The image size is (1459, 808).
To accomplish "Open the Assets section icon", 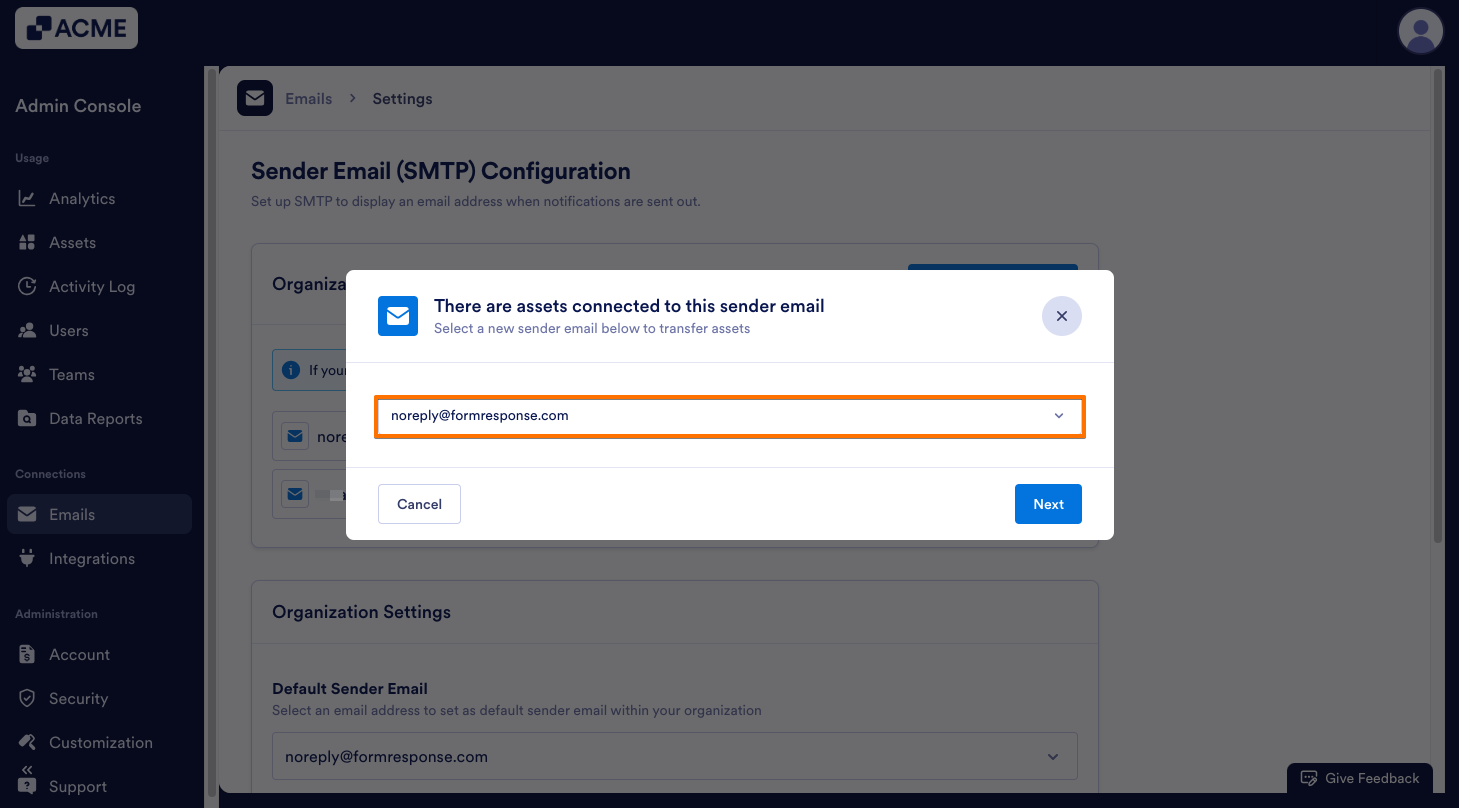I will coord(29,242).
